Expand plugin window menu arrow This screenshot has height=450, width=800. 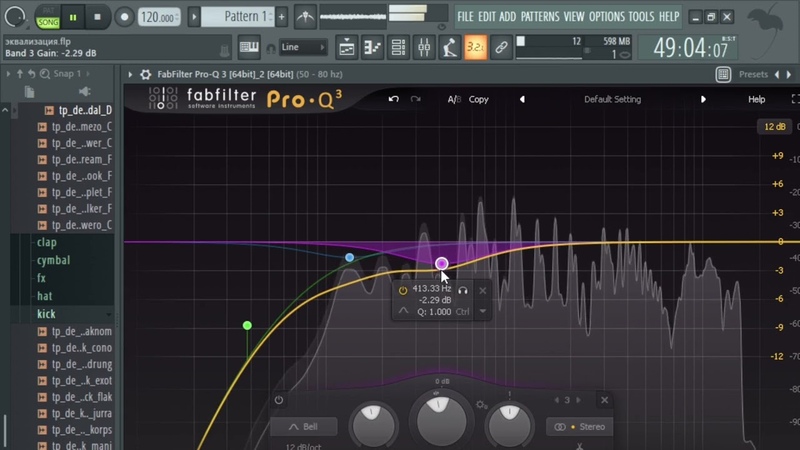pos(130,74)
